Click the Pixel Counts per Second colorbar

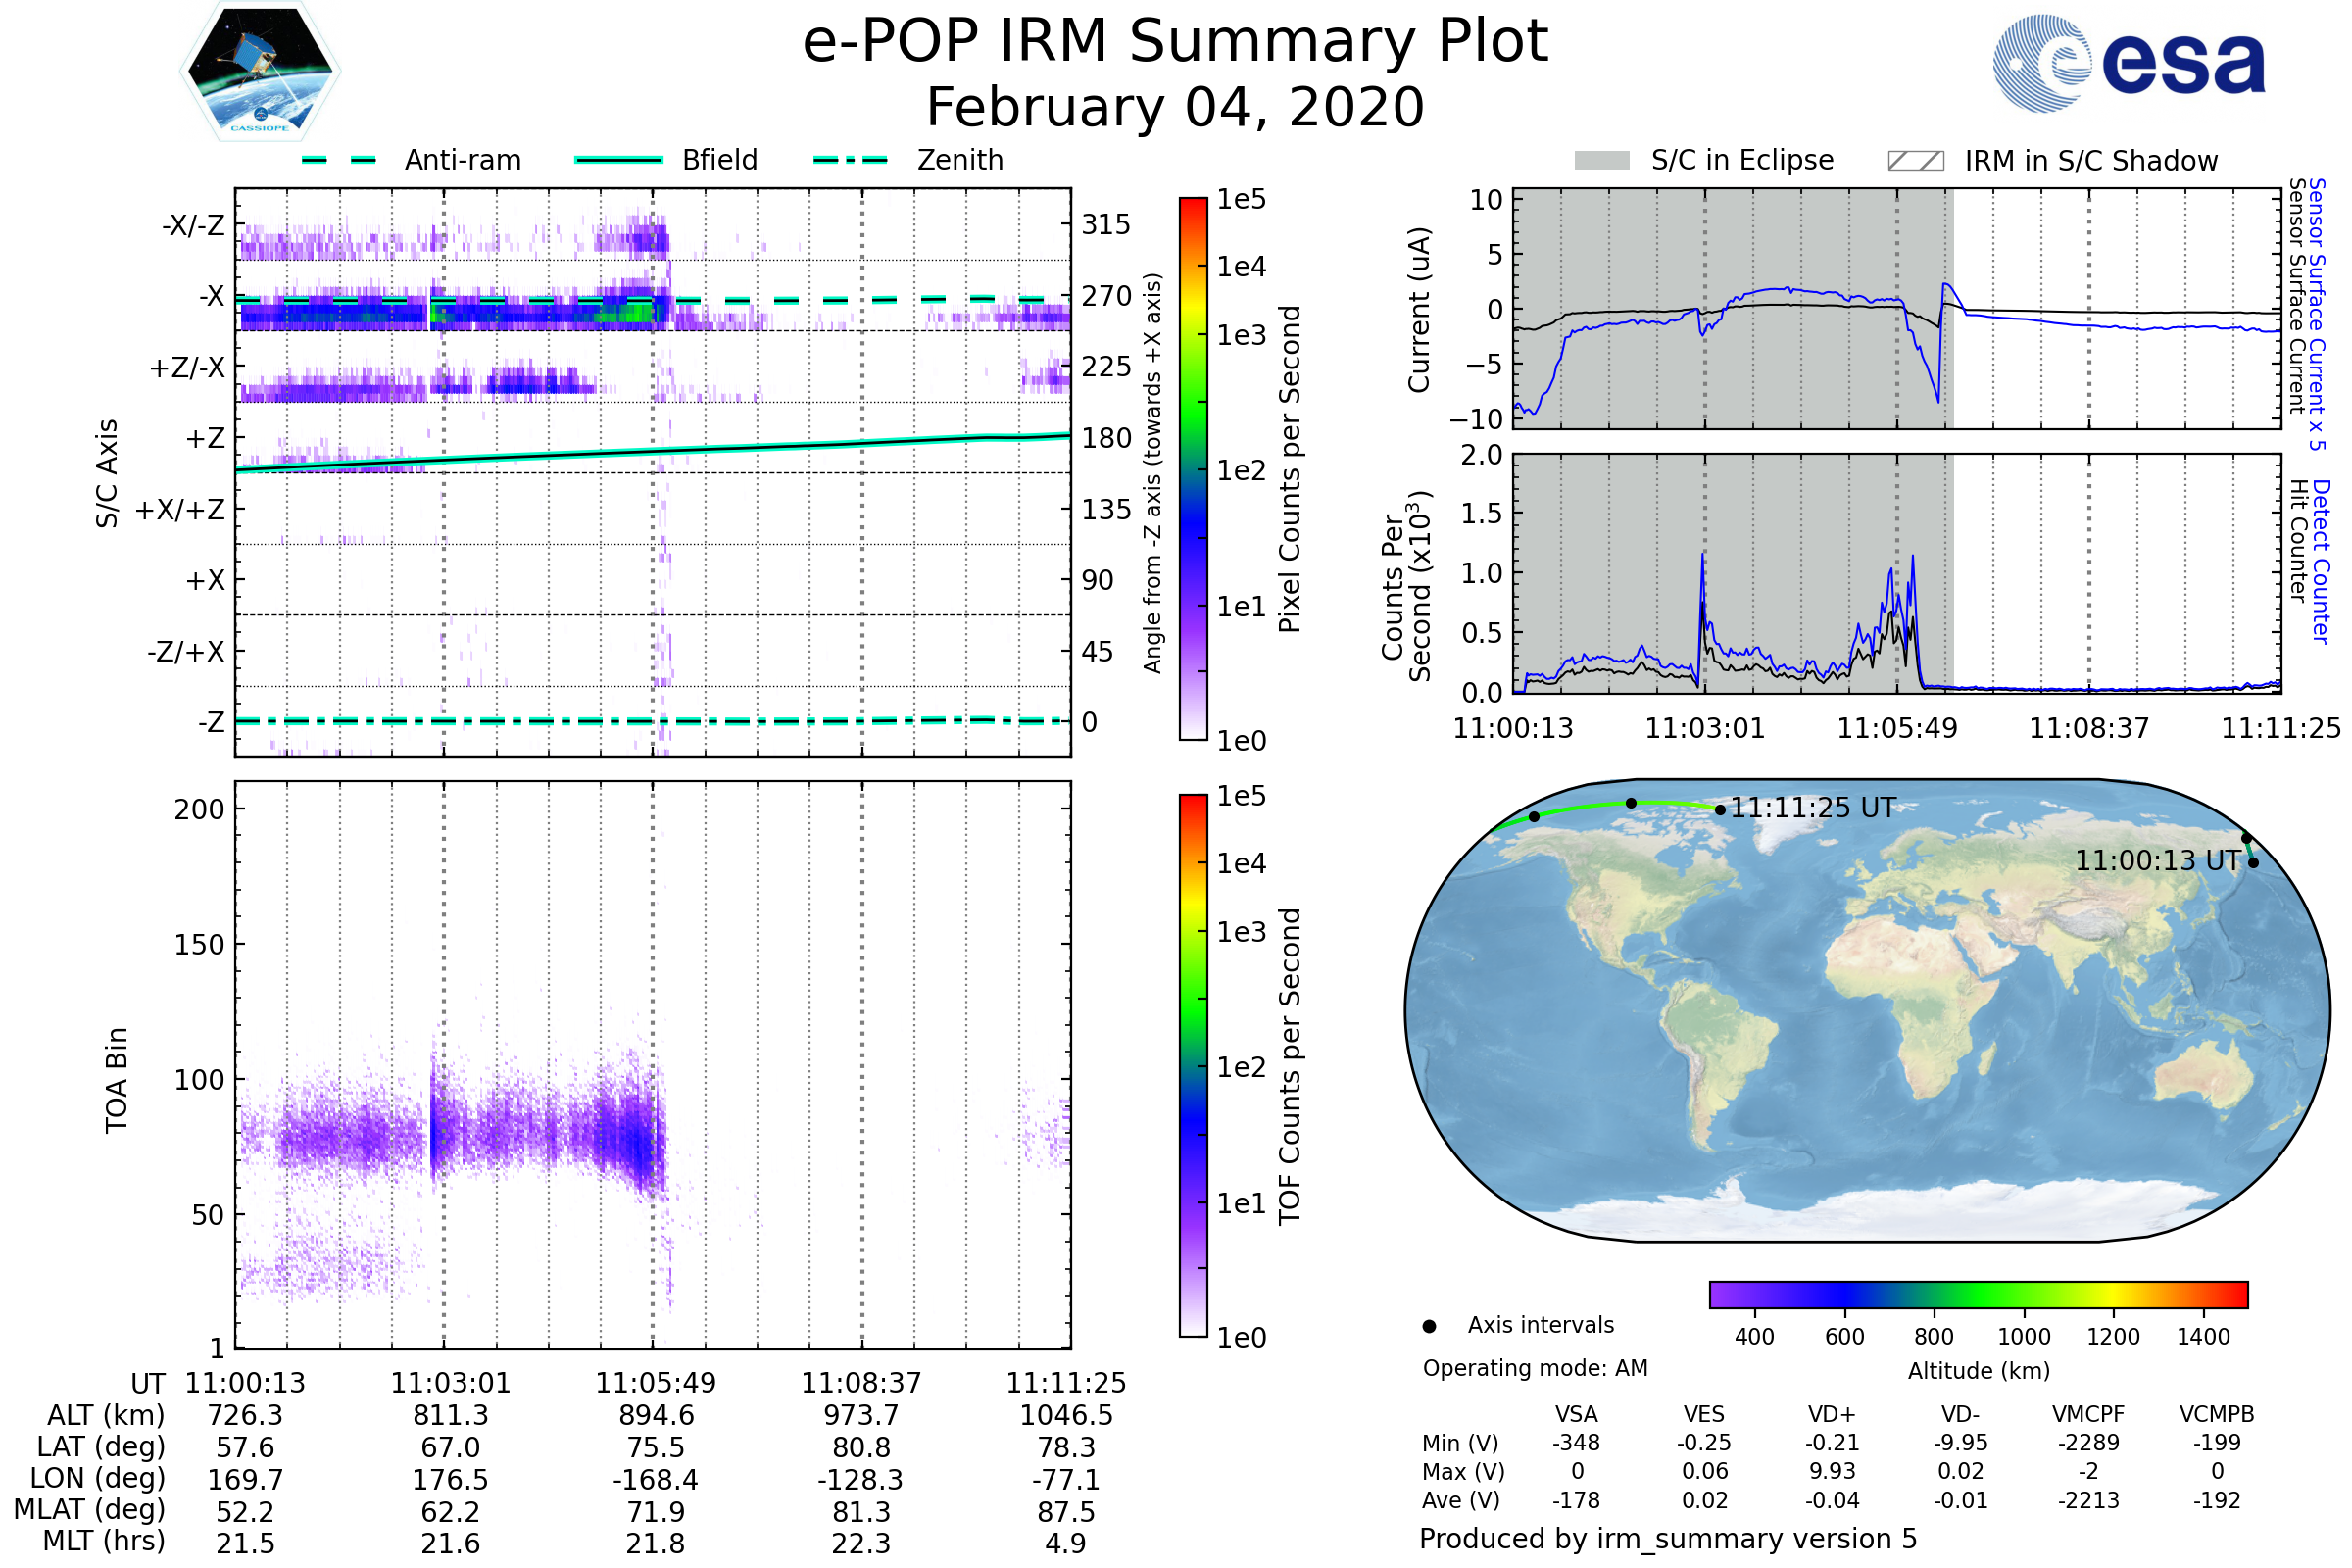1193,468
